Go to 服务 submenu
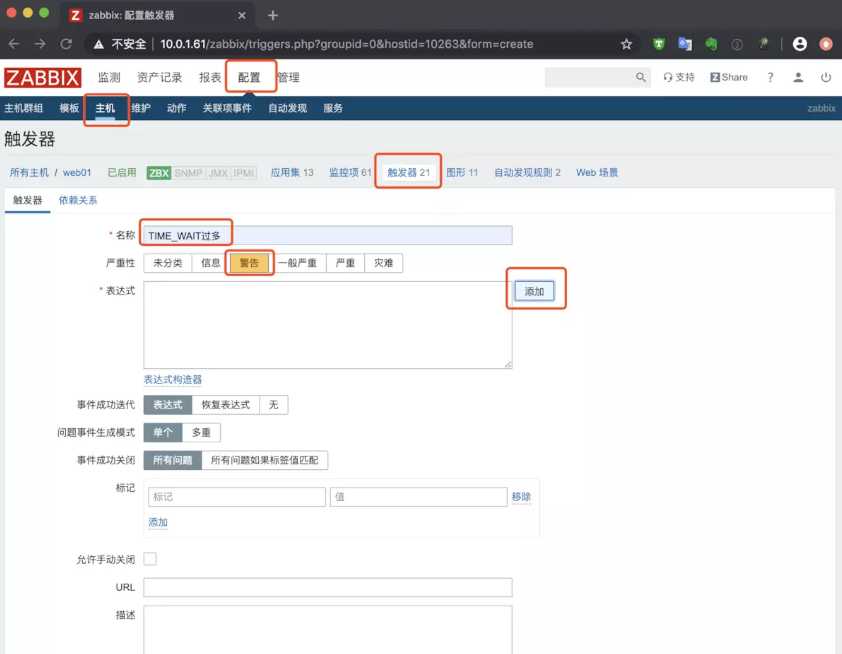The image size is (842, 654). 333,108
